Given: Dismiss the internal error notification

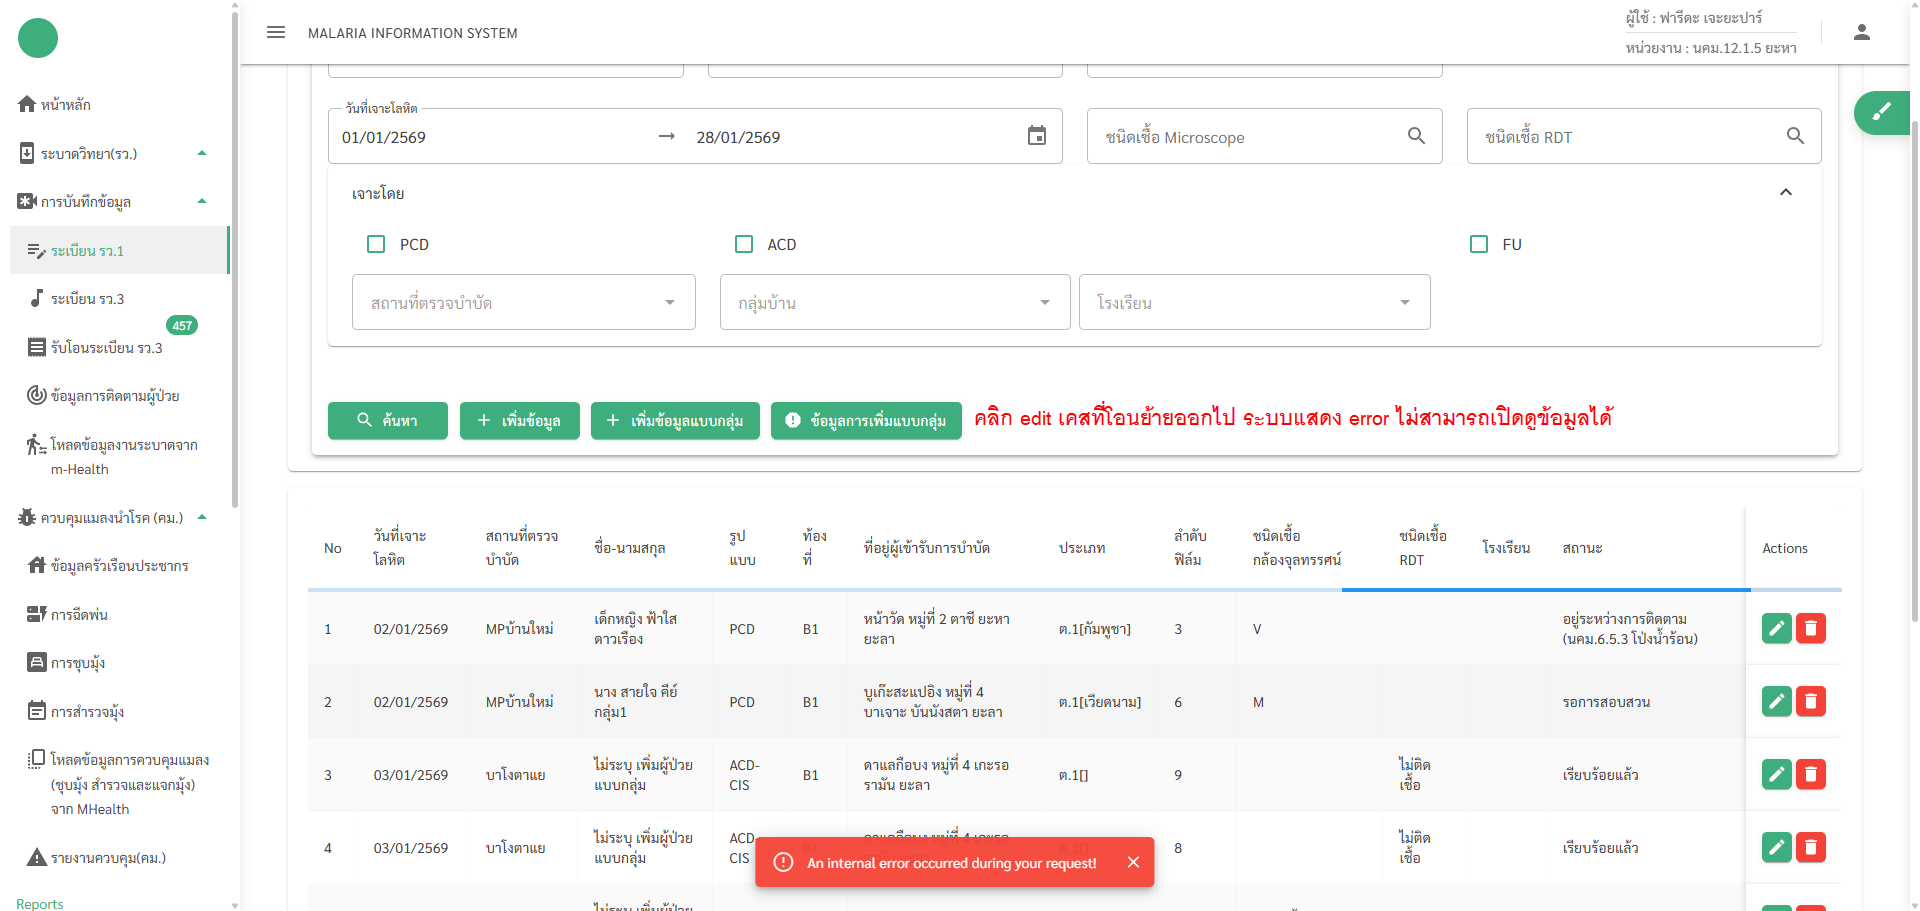Looking at the screenshot, I should coord(1133,862).
